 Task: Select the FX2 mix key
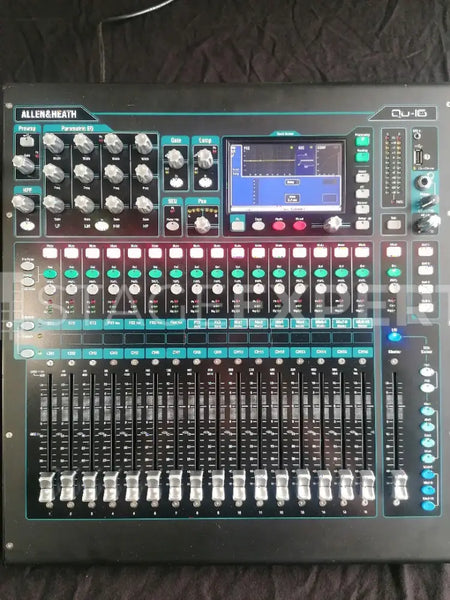[x=427, y=388]
